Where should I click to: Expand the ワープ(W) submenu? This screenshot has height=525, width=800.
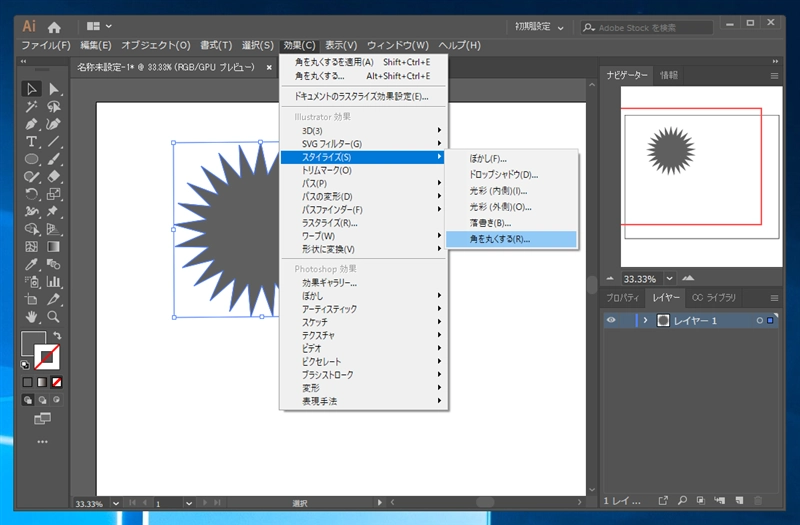click(363, 236)
